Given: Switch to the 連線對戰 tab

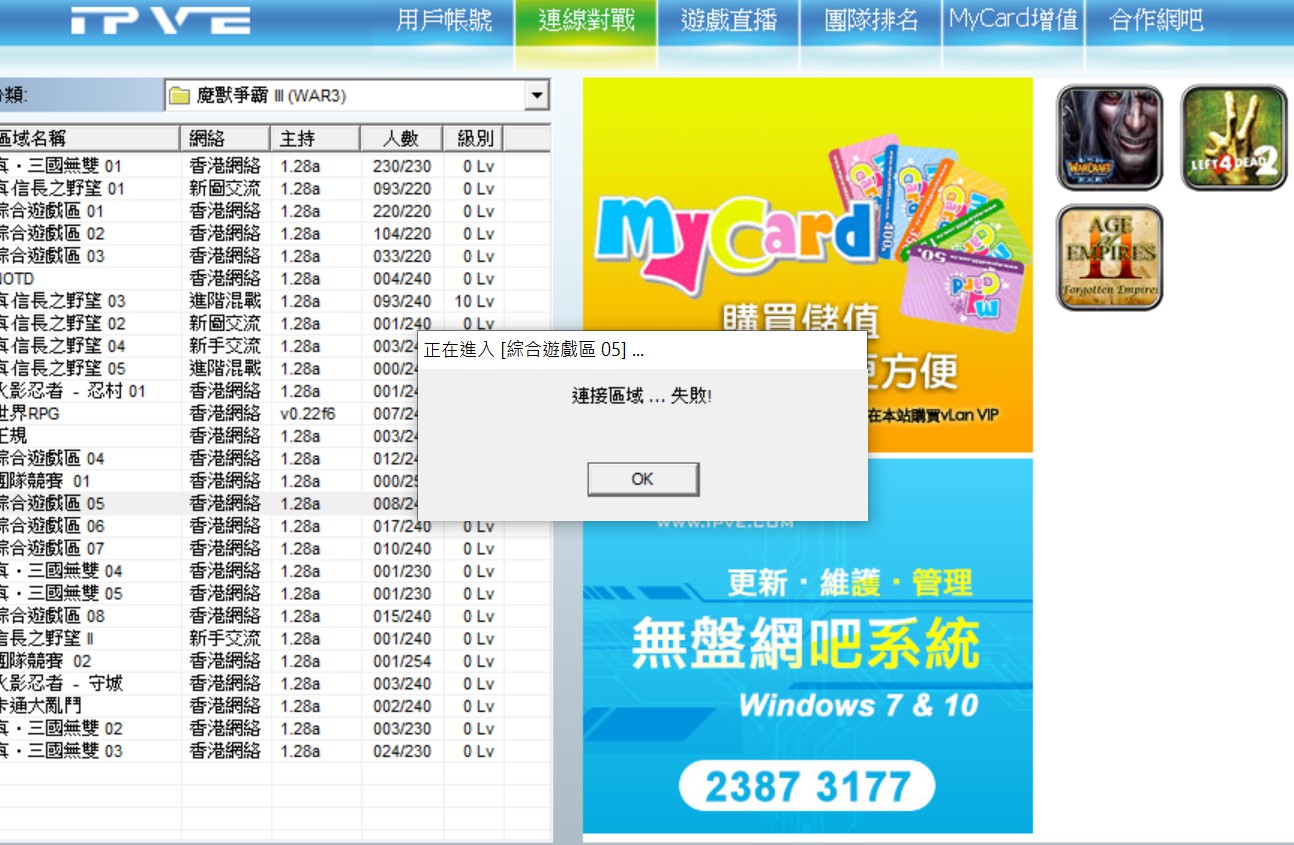Looking at the screenshot, I should (586, 20).
